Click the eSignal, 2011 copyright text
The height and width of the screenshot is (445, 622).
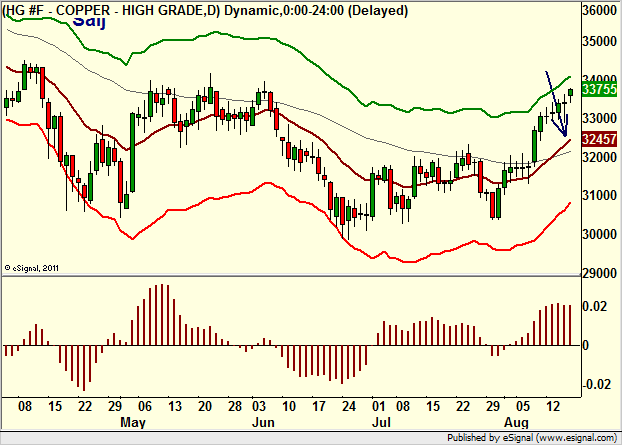[x=31, y=268]
